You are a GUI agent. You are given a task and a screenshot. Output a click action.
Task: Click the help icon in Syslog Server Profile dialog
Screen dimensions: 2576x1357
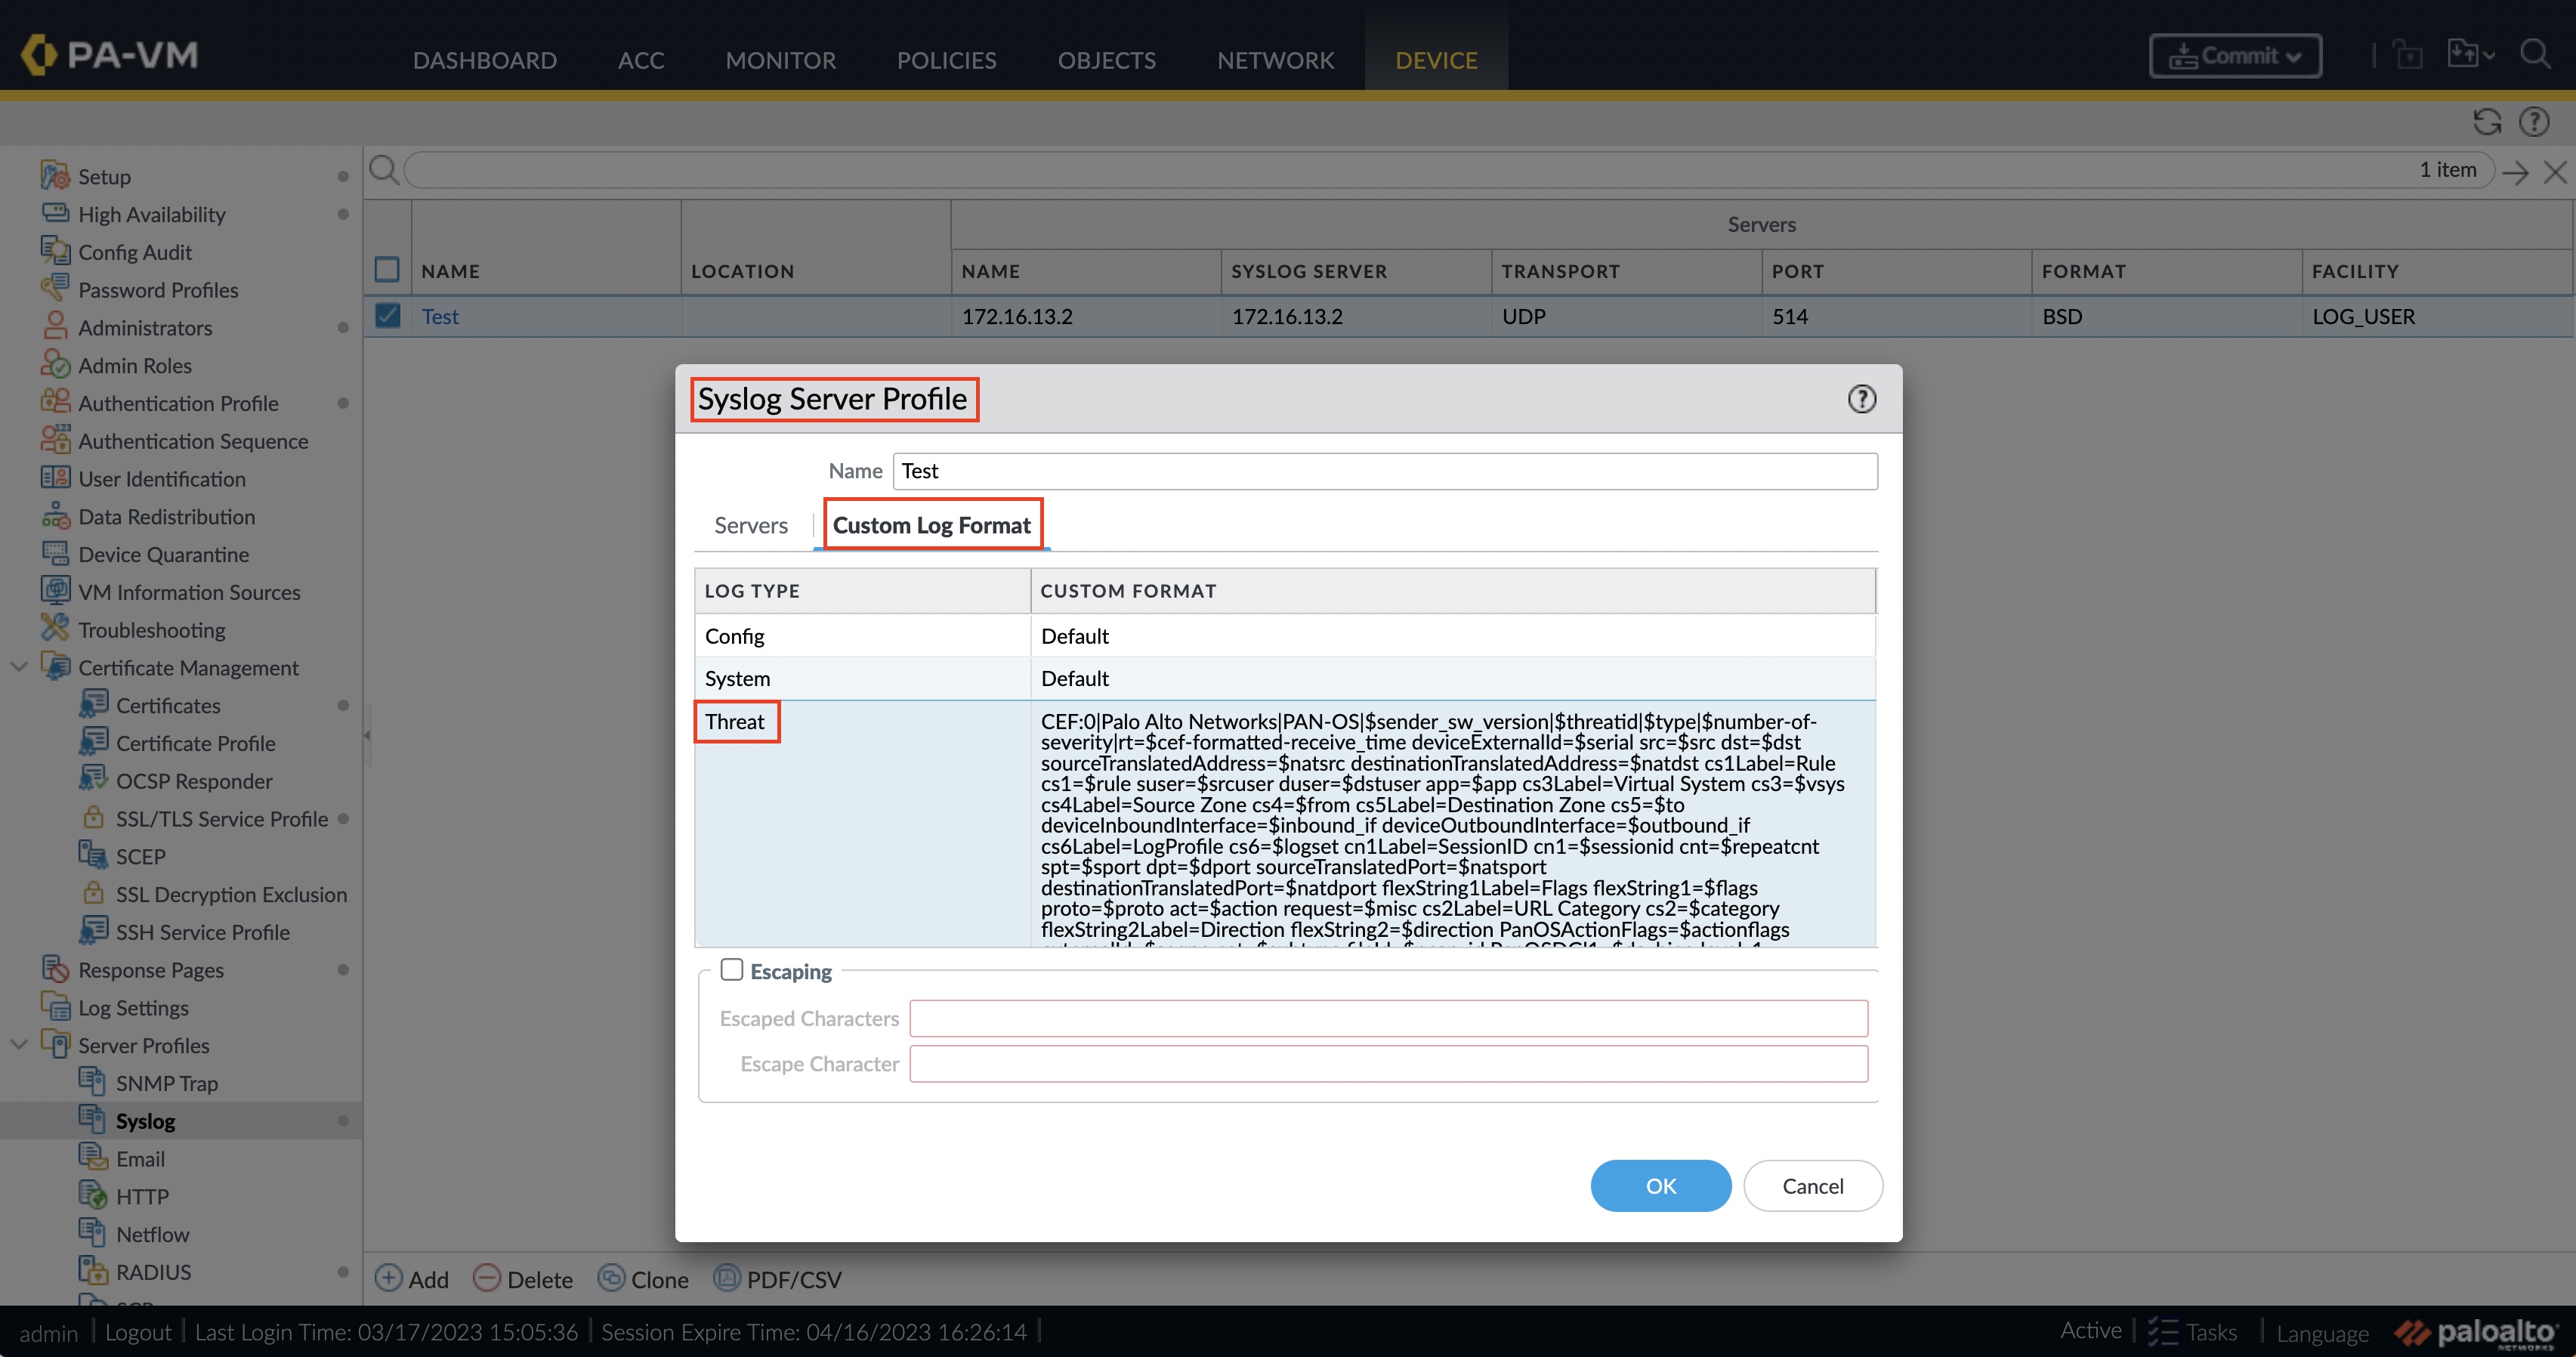point(1861,399)
